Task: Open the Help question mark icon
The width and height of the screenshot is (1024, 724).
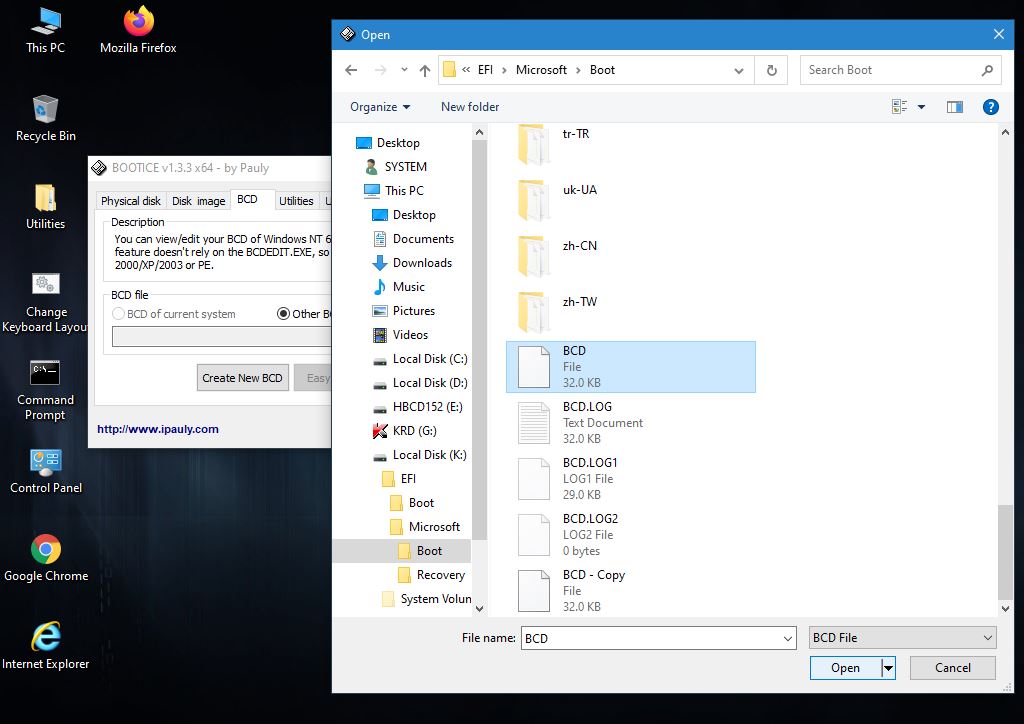Action: click(x=990, y=107)
